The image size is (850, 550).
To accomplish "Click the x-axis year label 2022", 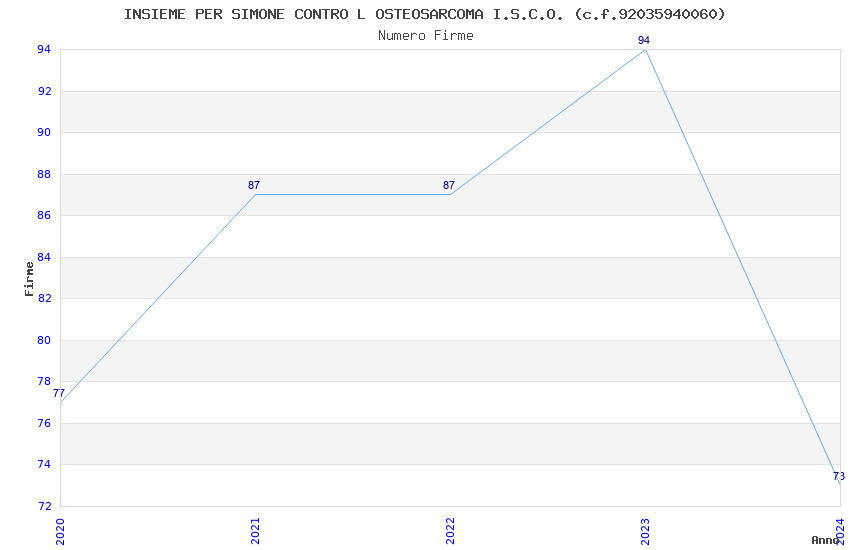I will point(450,531).
